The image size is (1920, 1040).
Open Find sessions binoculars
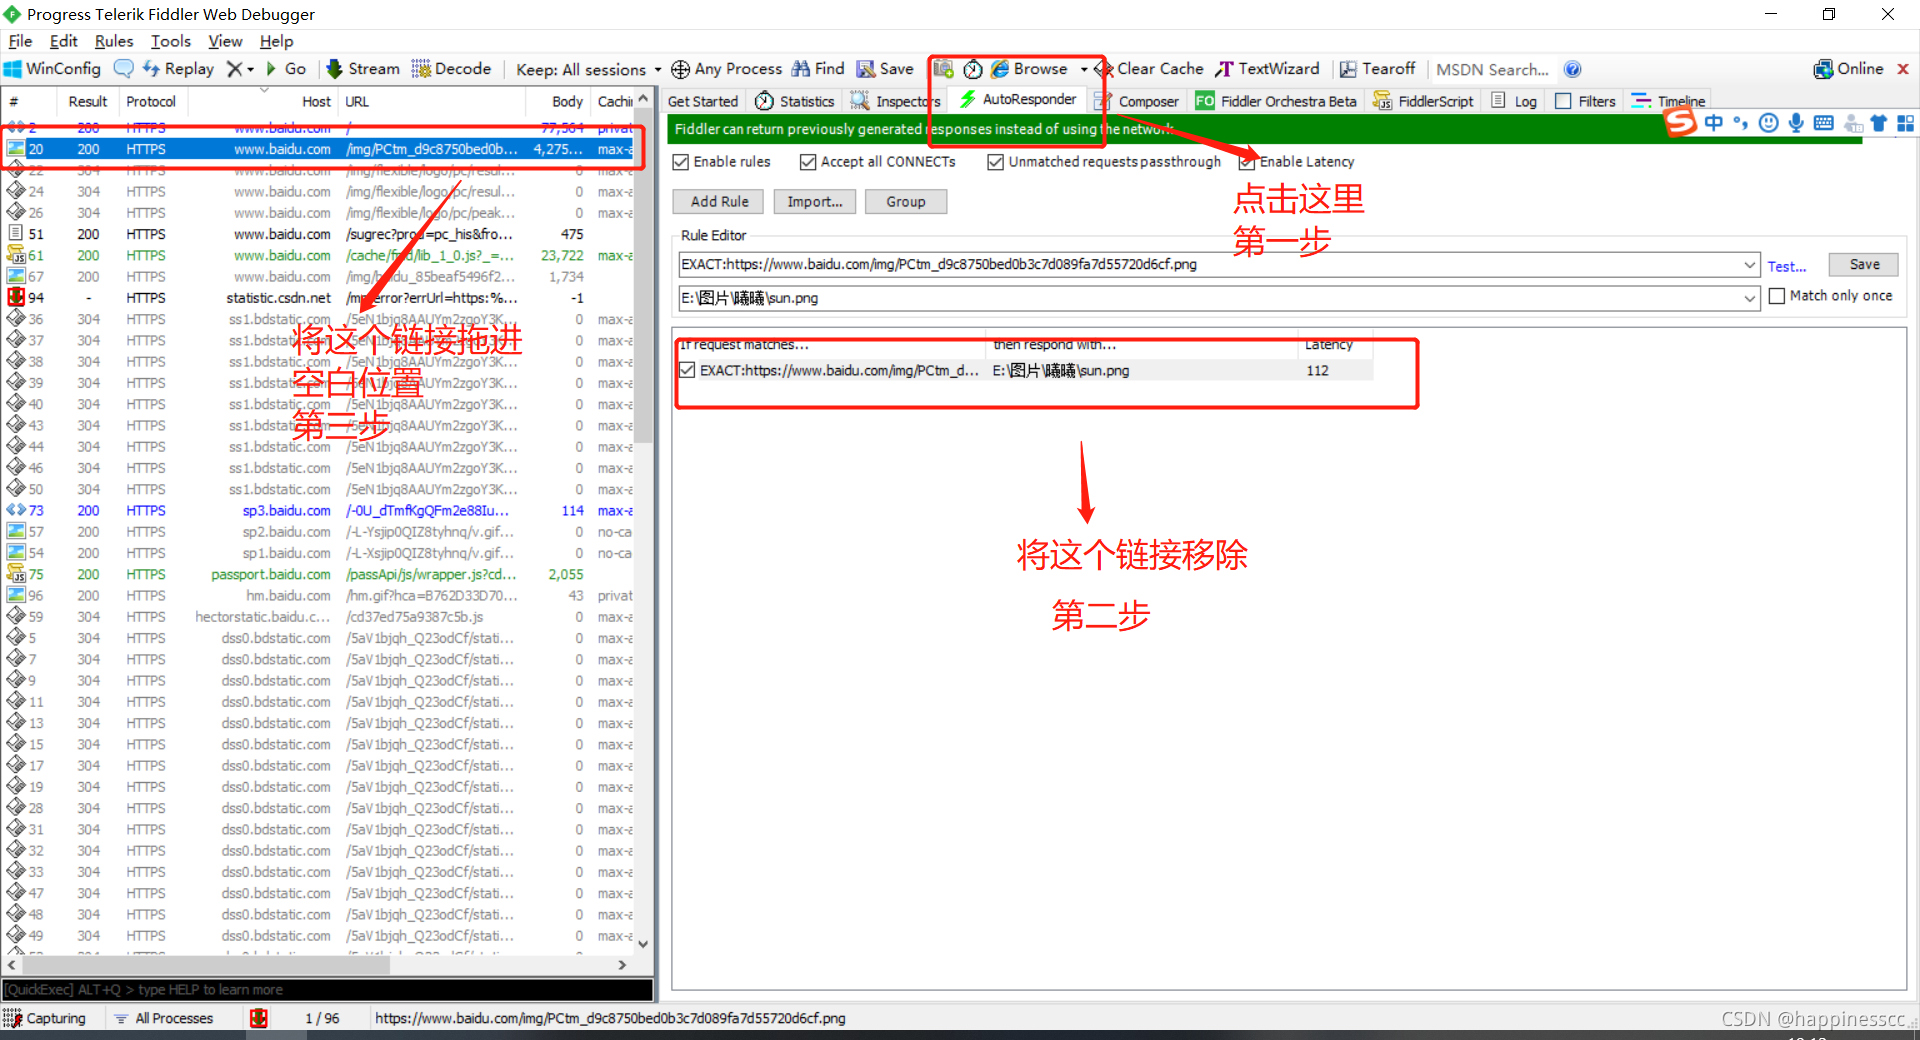click(x=818, y=69)
